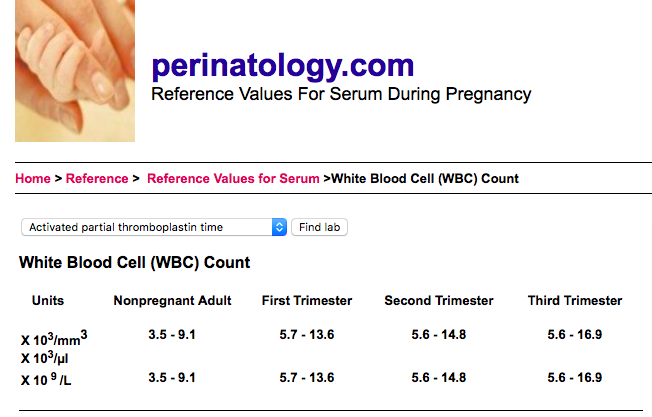
Task: Select the Third Trimester column header
Action: pos(575,301)
